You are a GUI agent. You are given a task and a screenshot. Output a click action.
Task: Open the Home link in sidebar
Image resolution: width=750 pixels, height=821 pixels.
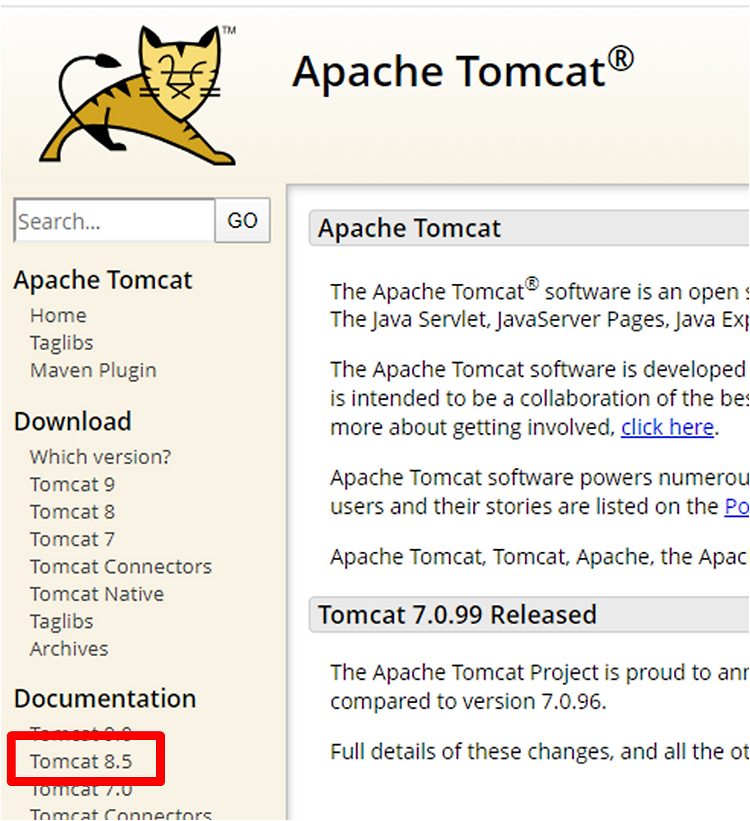(58, 316)
